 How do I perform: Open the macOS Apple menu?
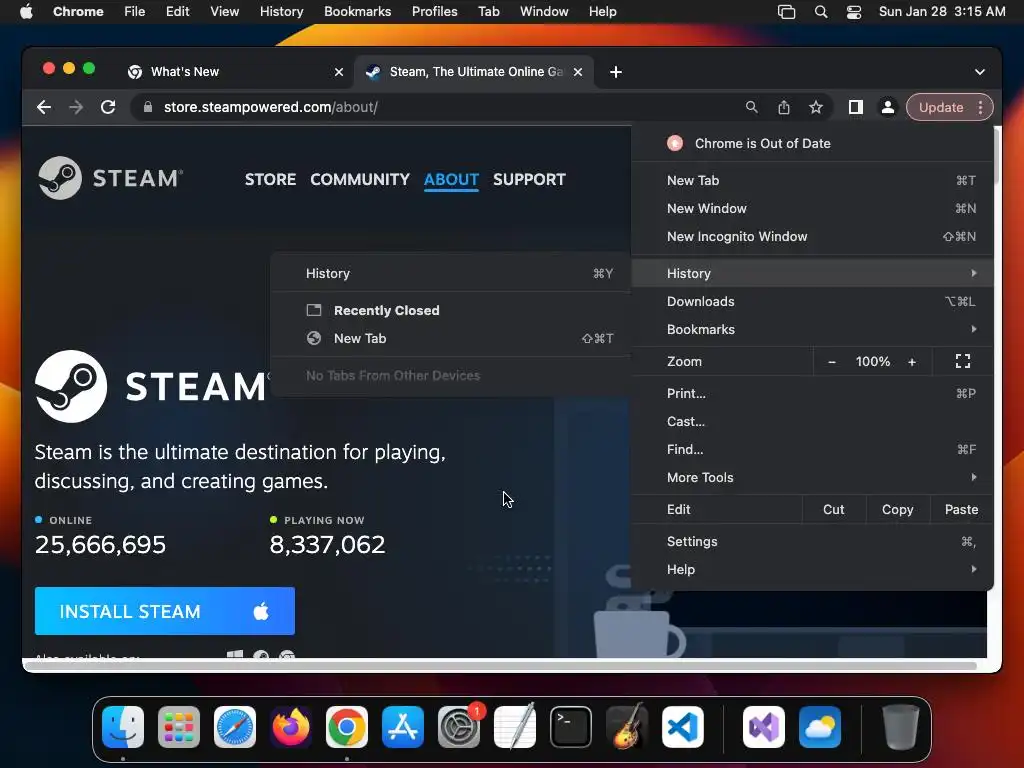[x=26, y=12]
